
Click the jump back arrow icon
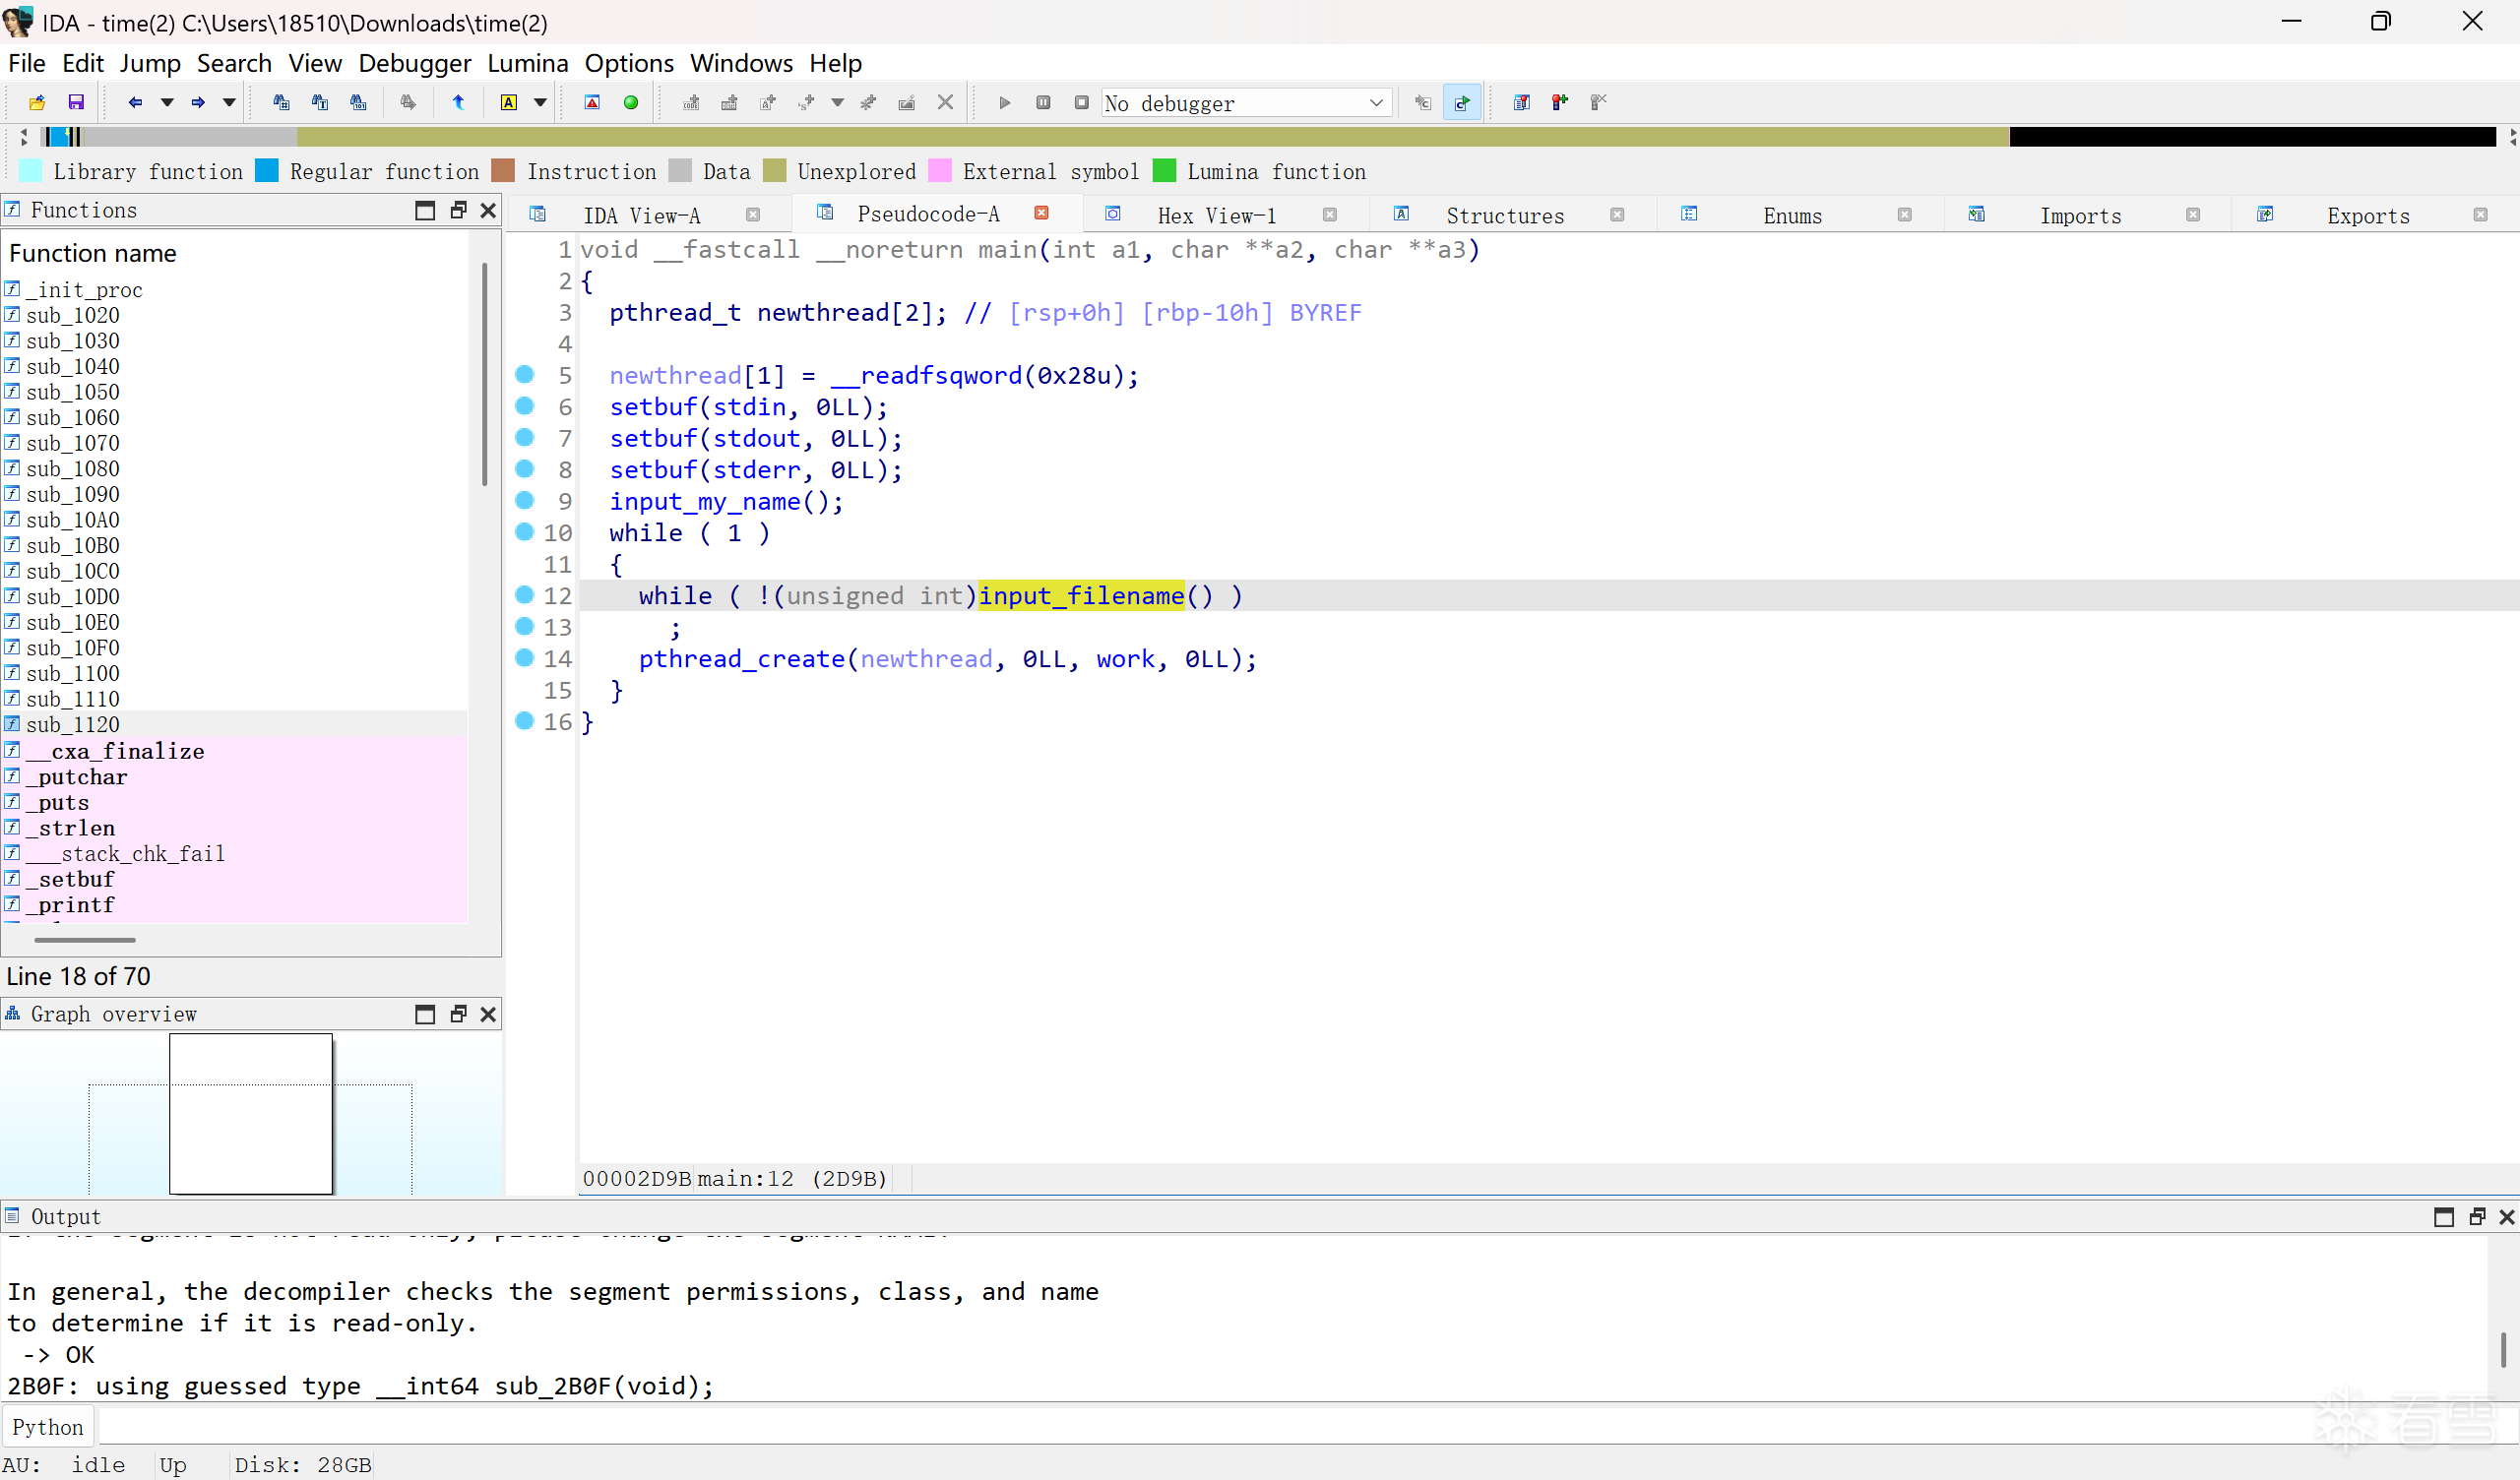click(135, 102)
